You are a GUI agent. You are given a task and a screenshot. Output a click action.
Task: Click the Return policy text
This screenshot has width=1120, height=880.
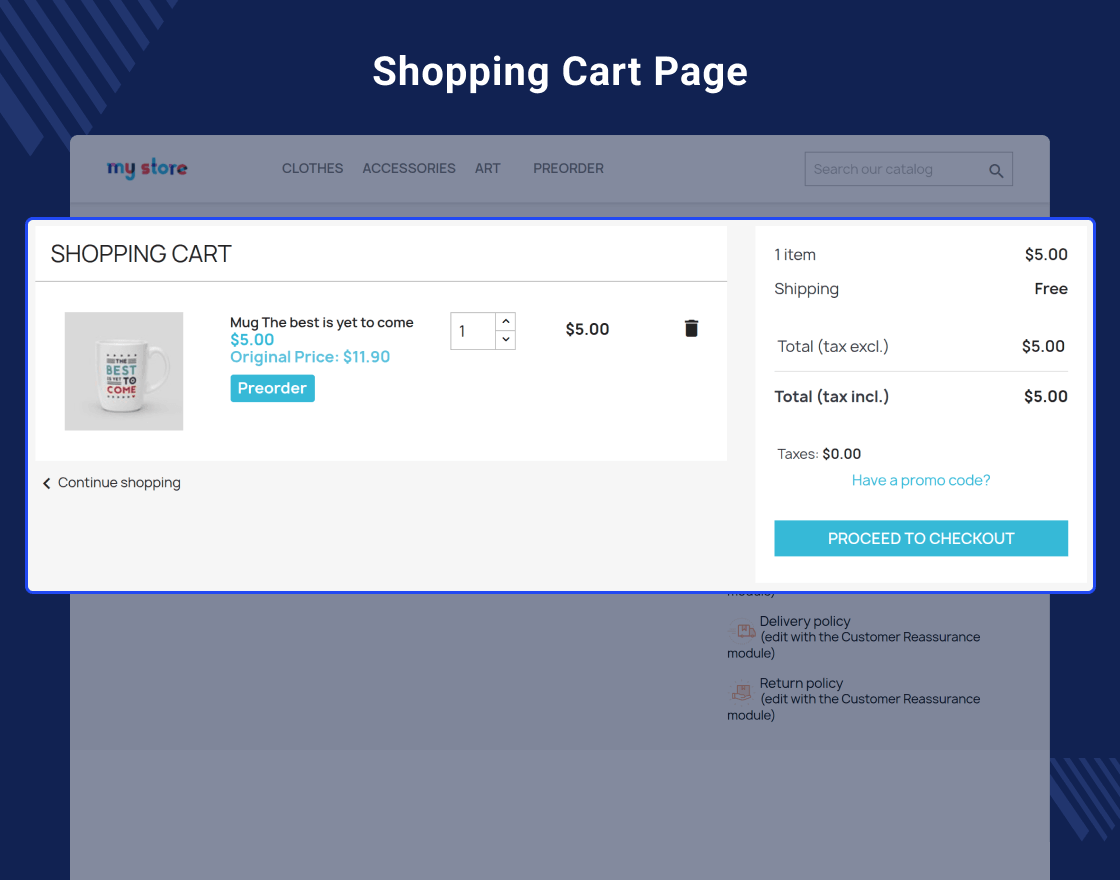point(801,683)
